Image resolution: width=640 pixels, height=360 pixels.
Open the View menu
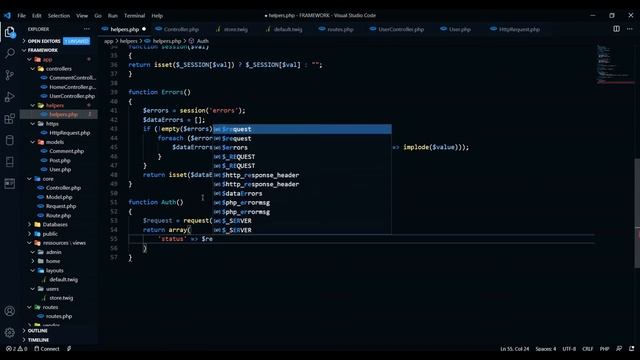pos(82,16)
